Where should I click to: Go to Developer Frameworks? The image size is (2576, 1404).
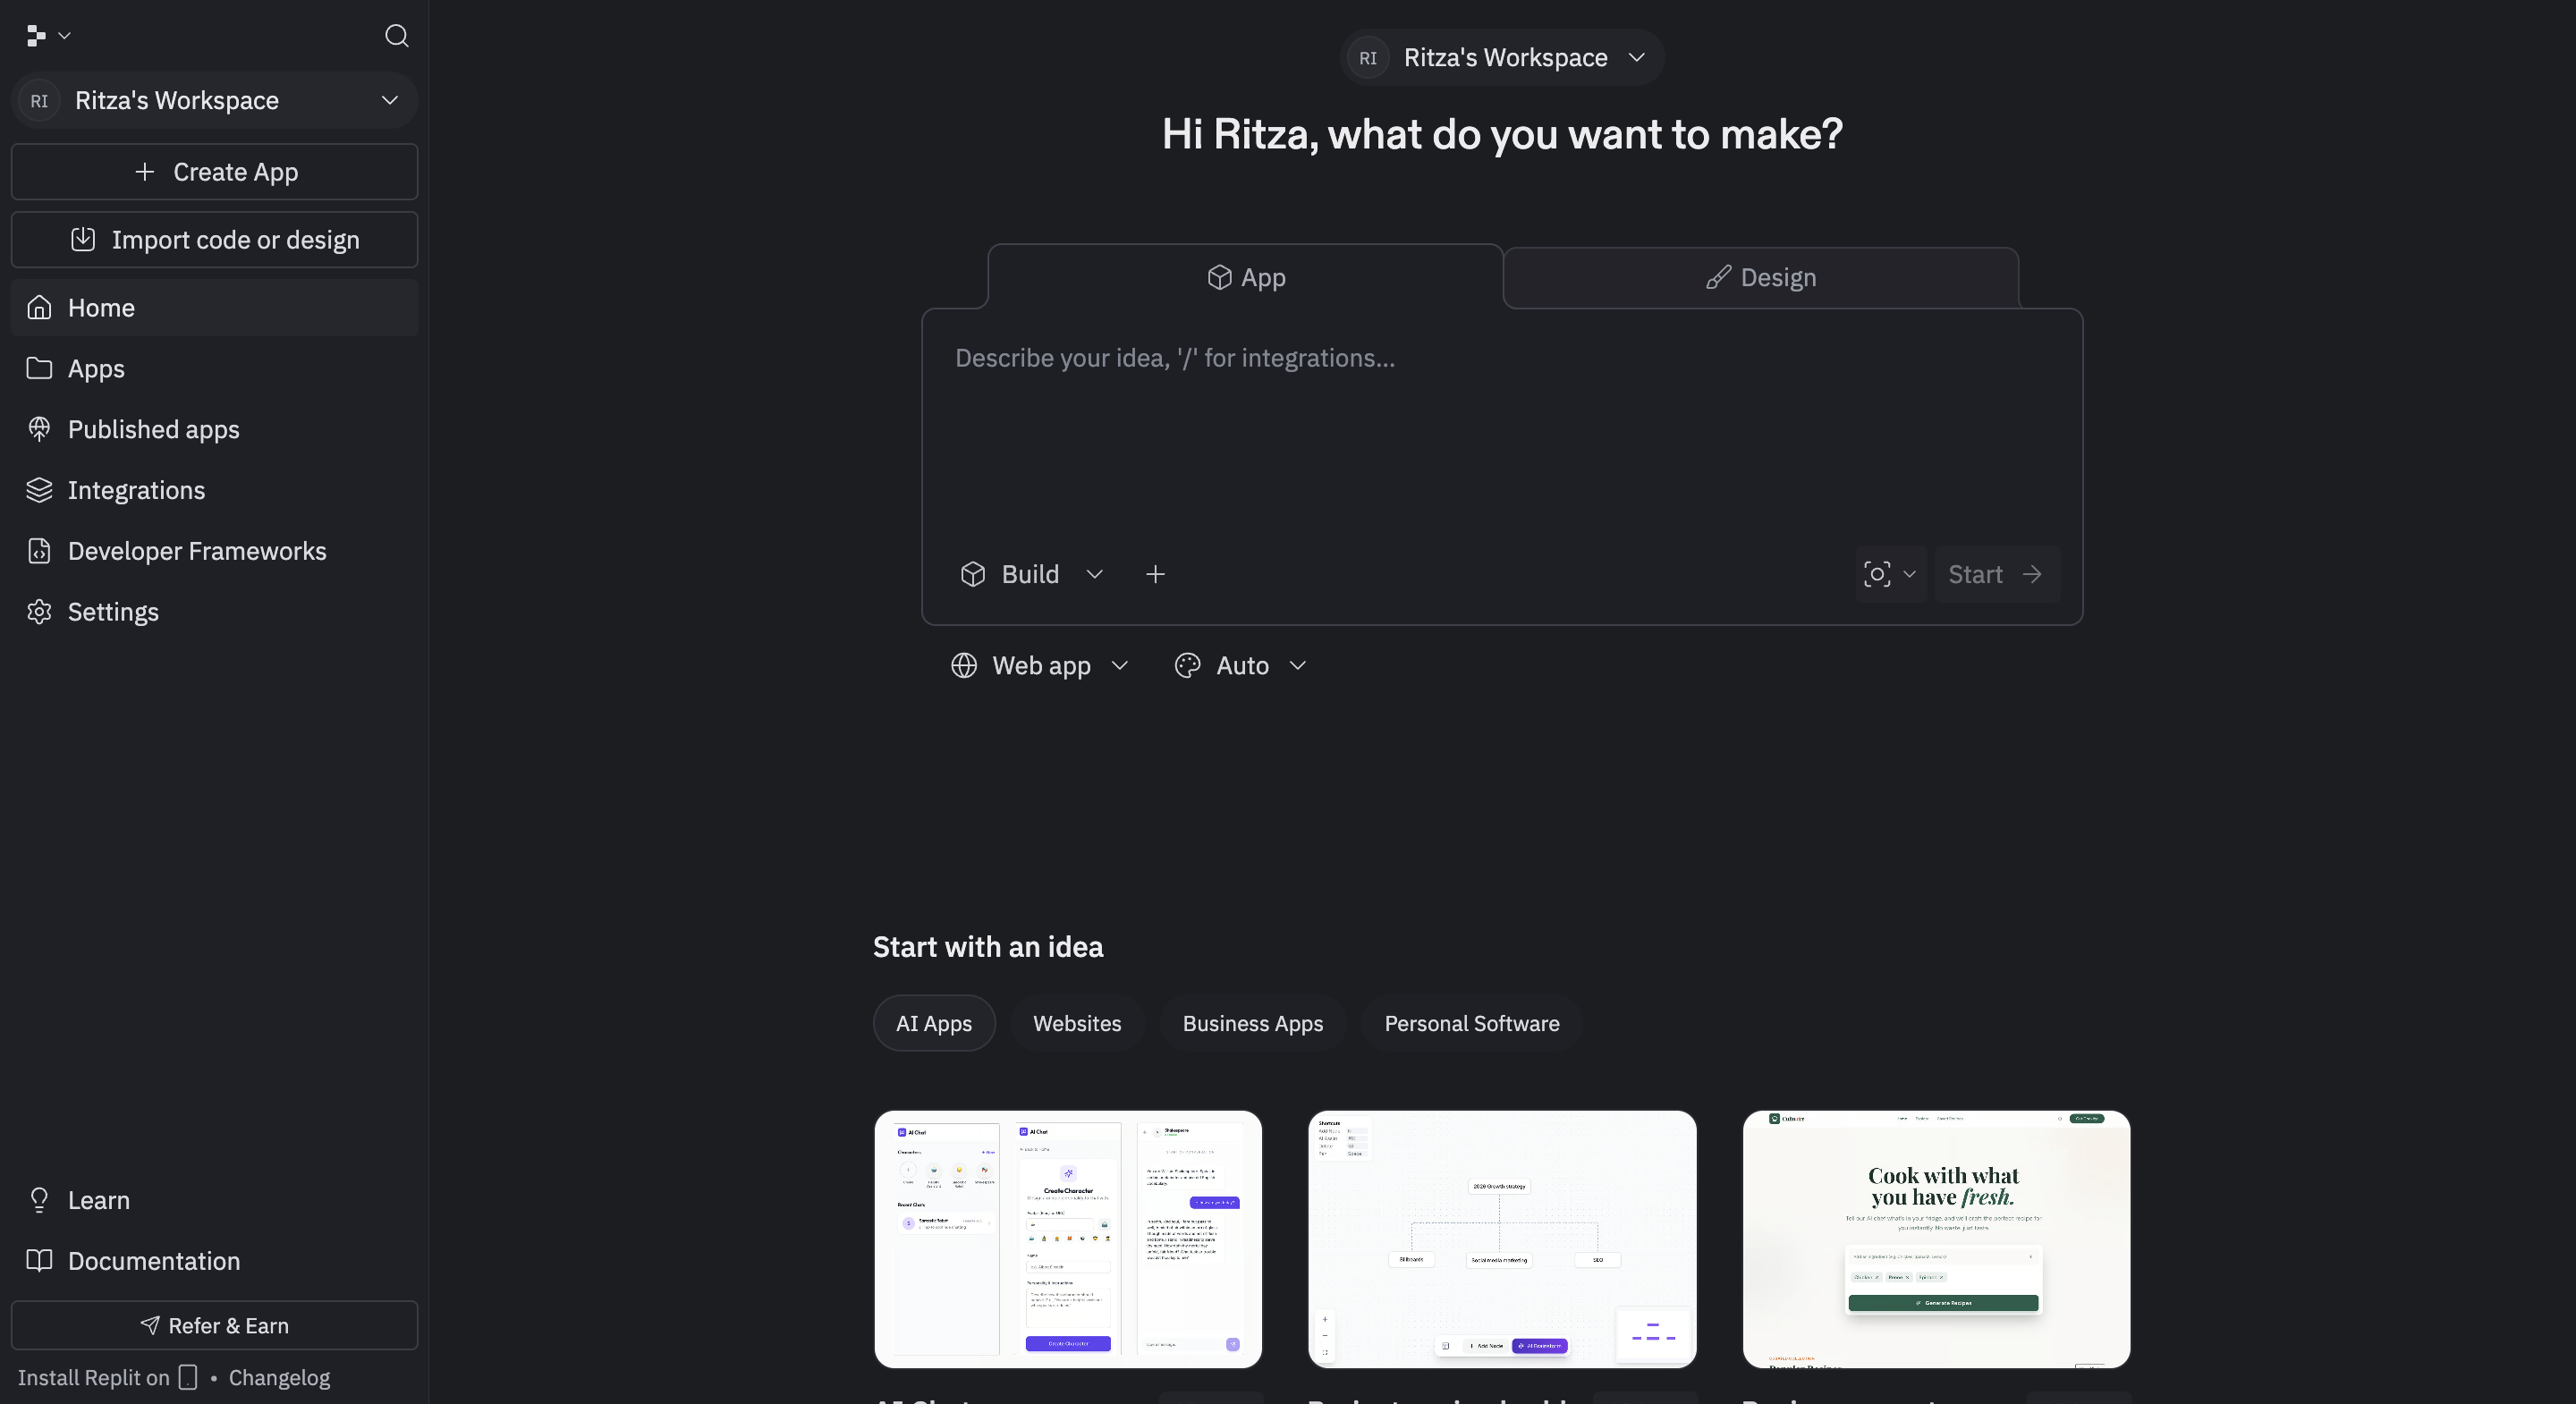pos(196,551)
